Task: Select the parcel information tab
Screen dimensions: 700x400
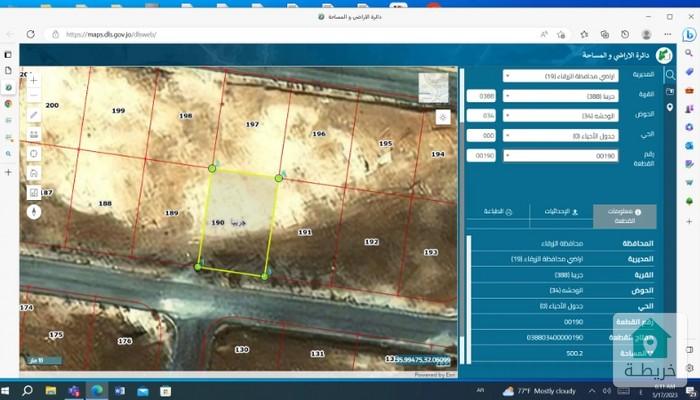Action: 625,213
